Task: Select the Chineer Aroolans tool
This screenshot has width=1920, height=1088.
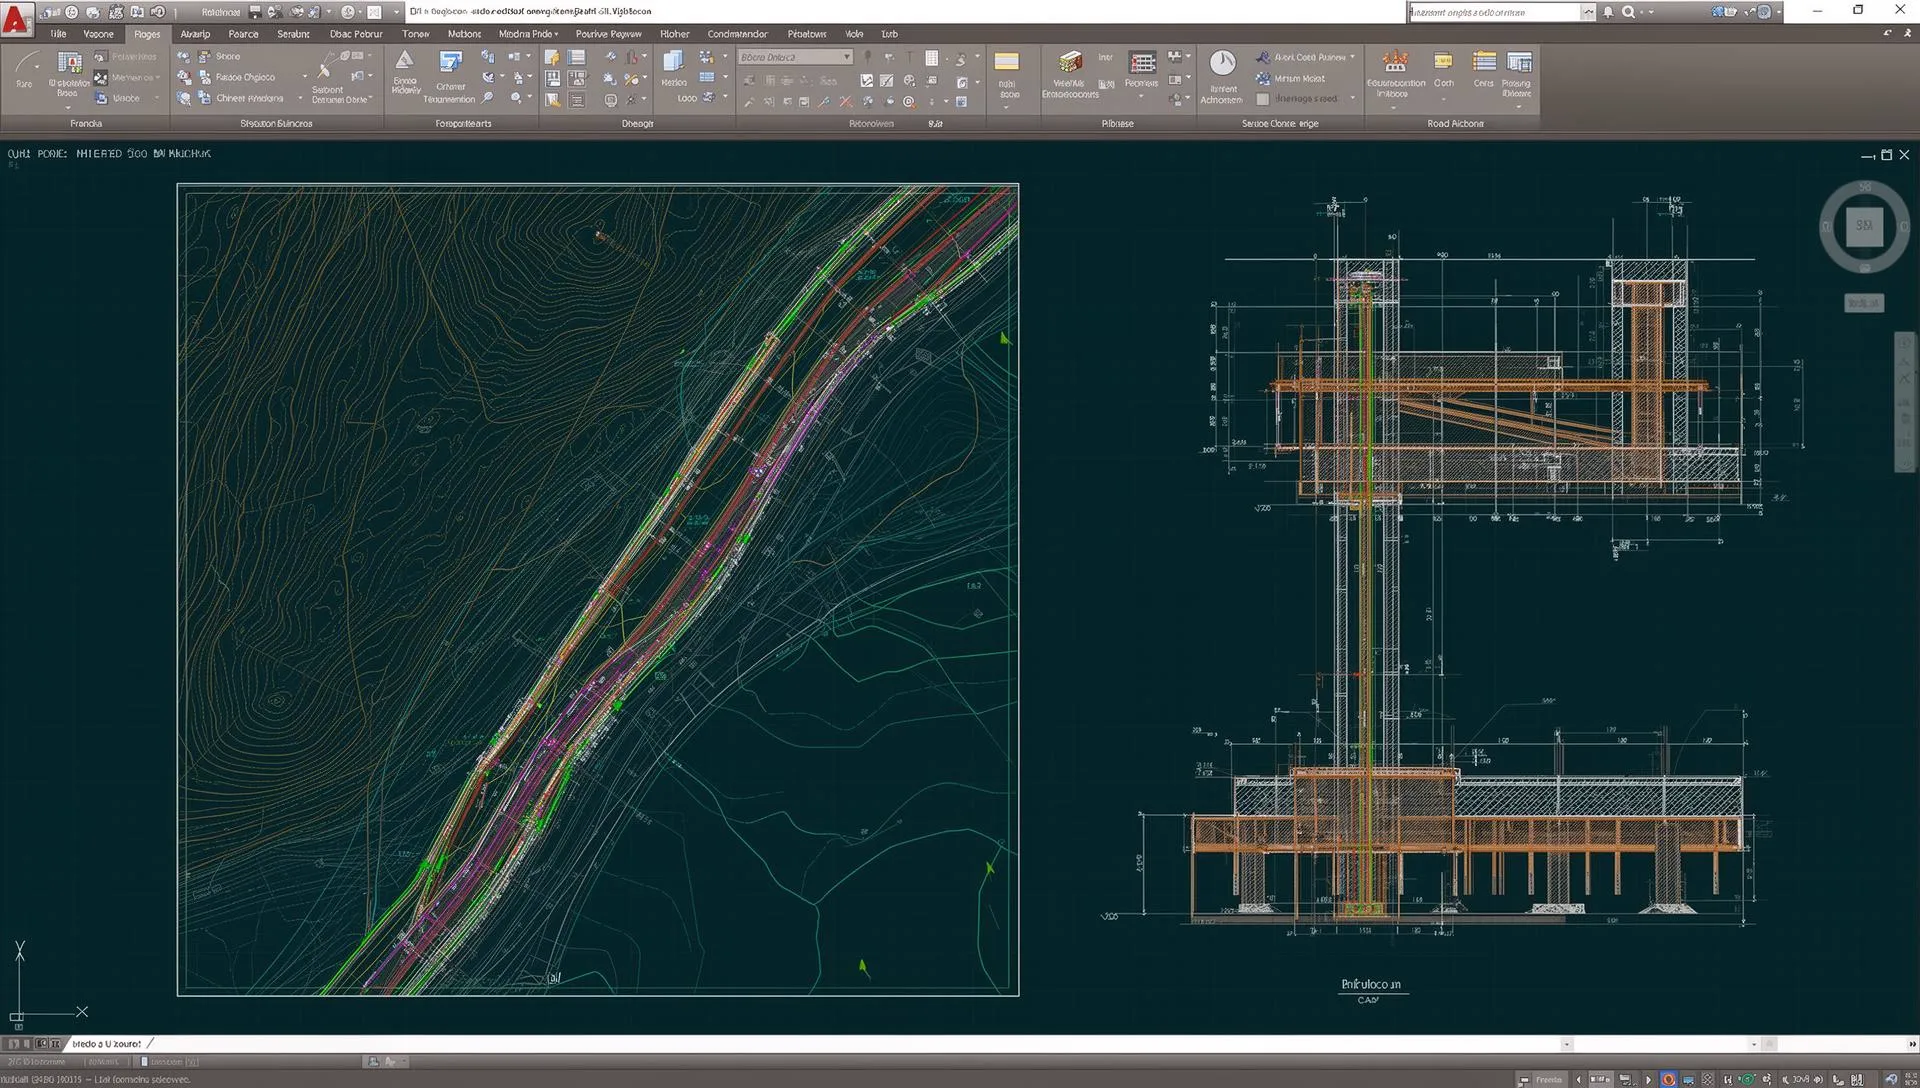Action: point(240,98)
